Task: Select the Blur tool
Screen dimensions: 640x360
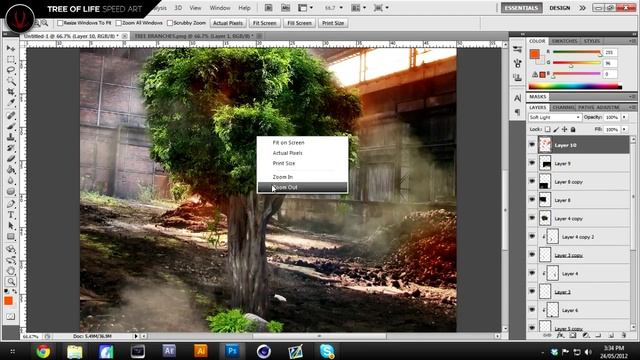Action: 11,181
